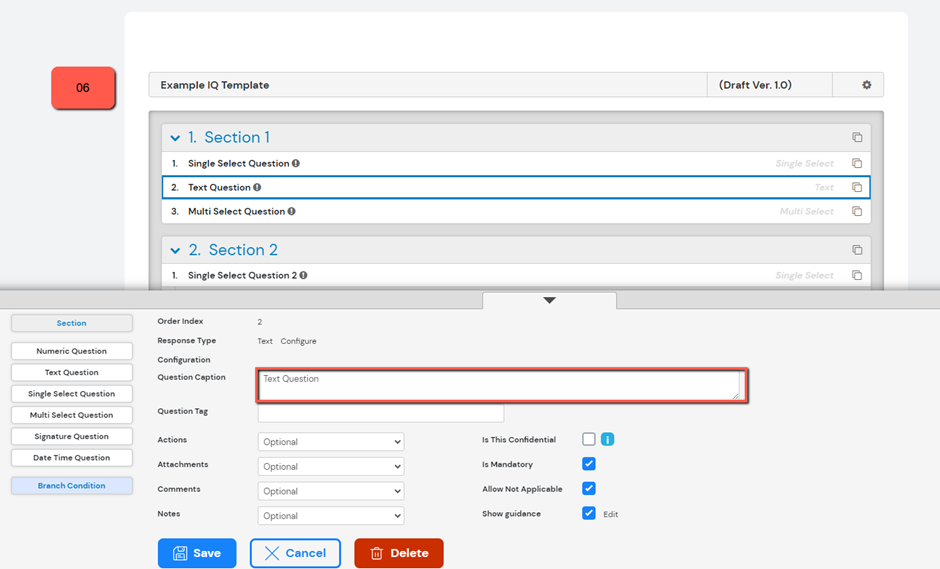Click the red Delete button
The width and height of the screenshot is (940, 569).
click(x=398, y=553)
